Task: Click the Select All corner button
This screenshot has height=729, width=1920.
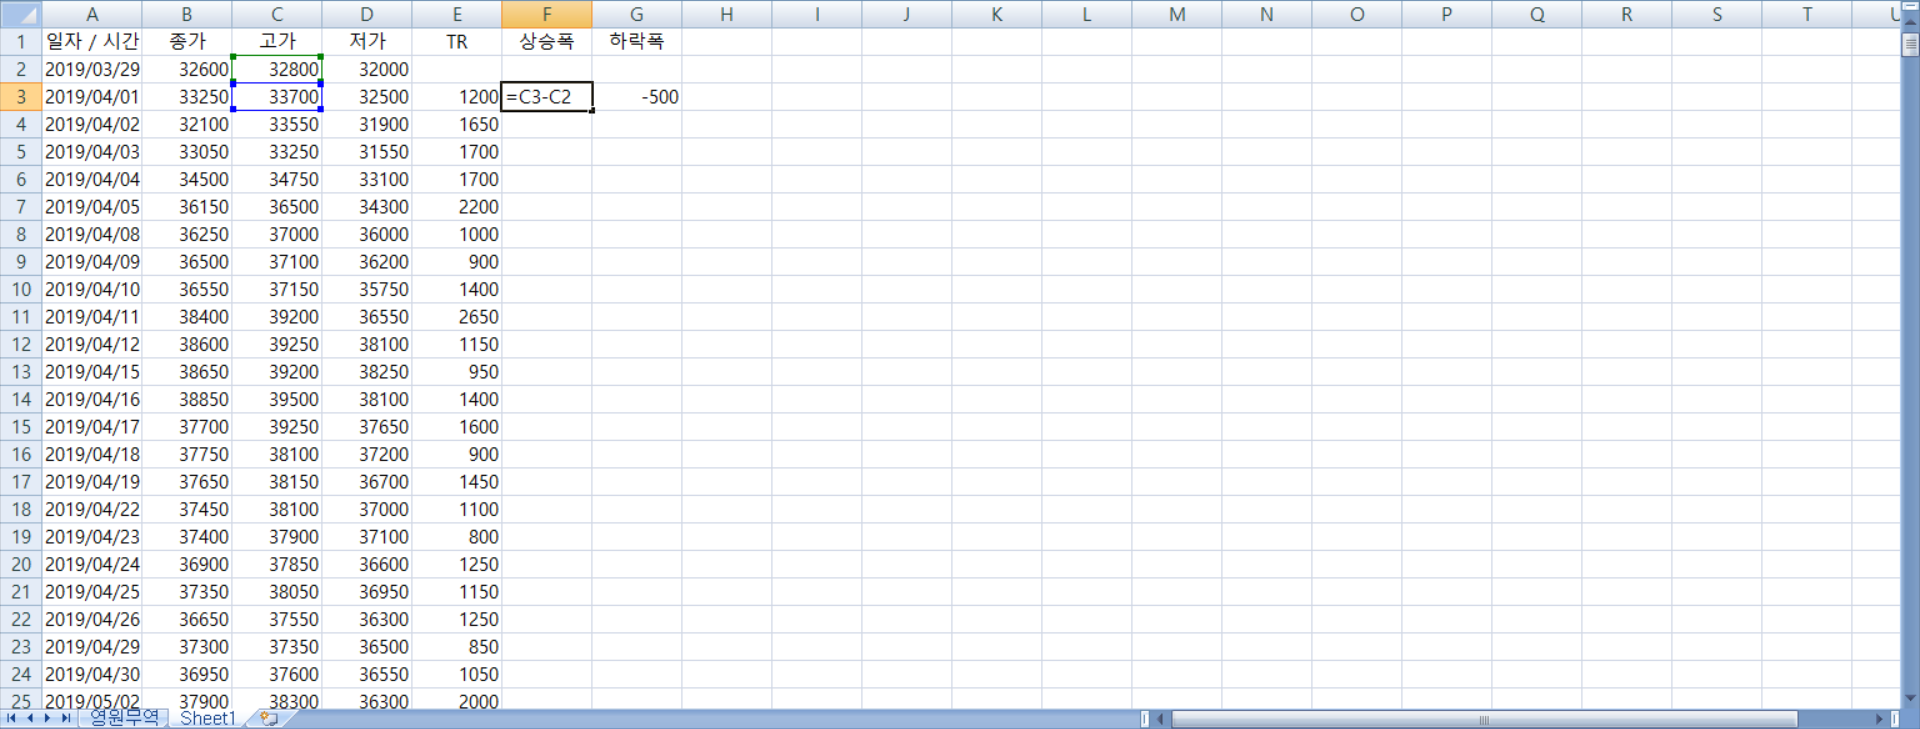Action: tap(20, 14)
